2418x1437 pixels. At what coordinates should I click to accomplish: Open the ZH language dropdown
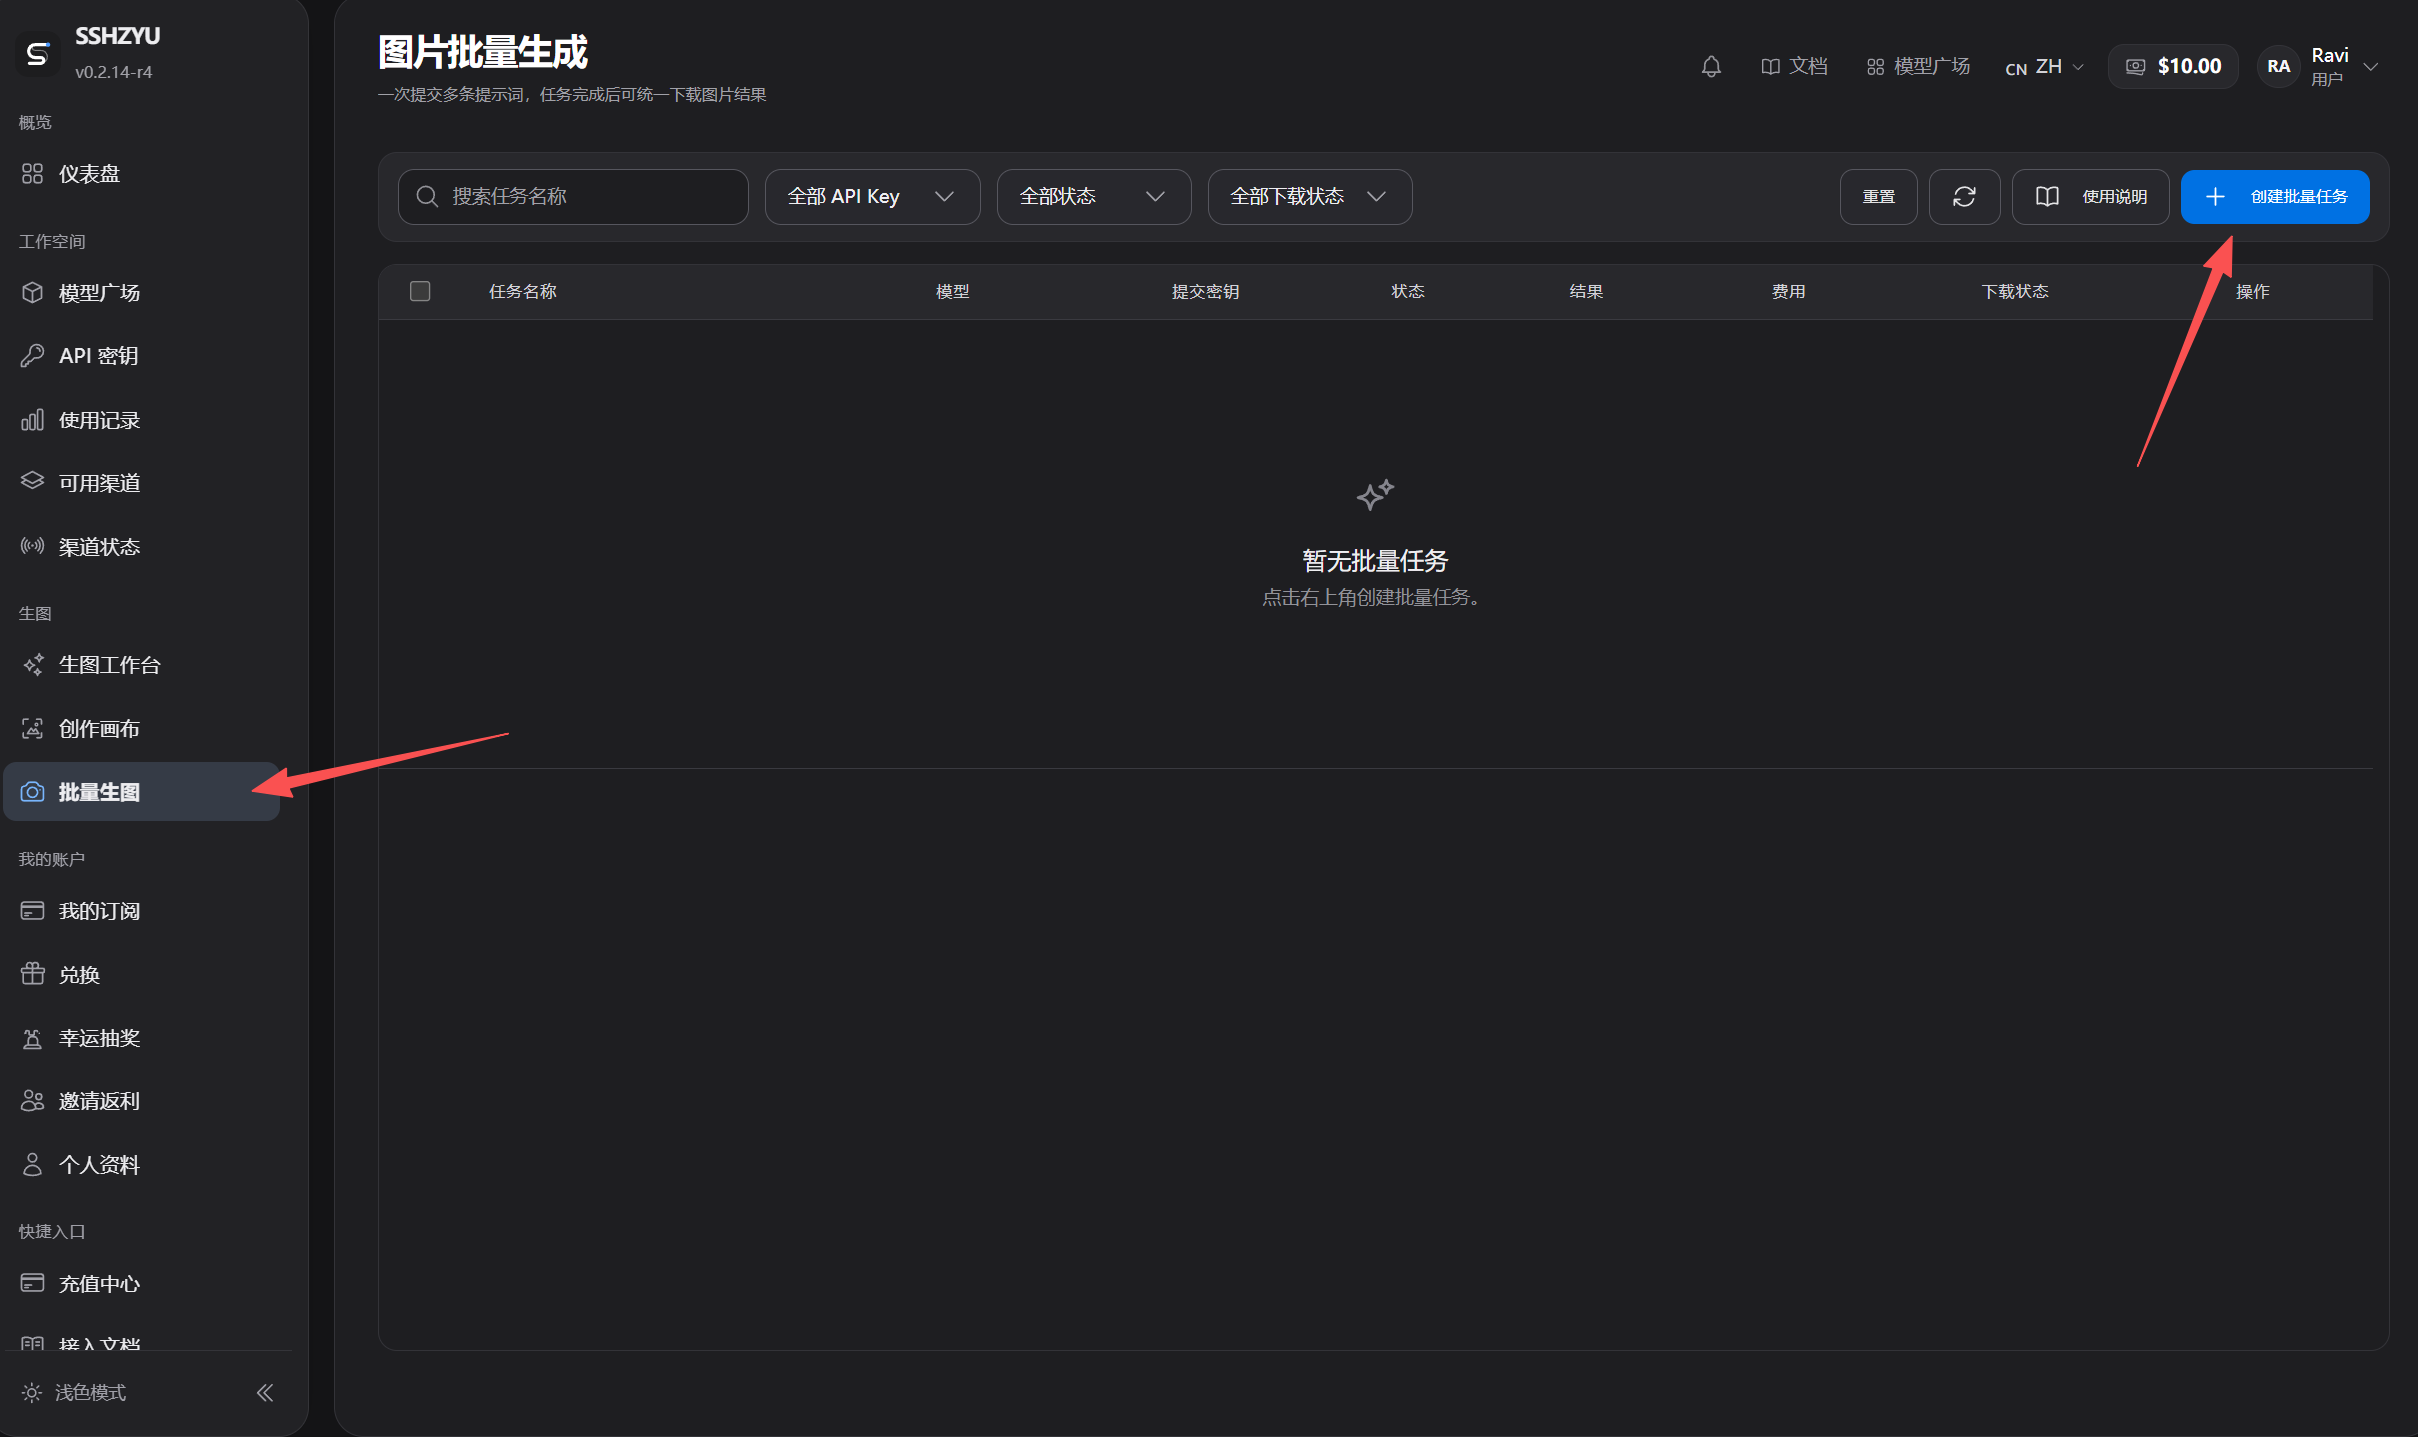pos(2044,67)
